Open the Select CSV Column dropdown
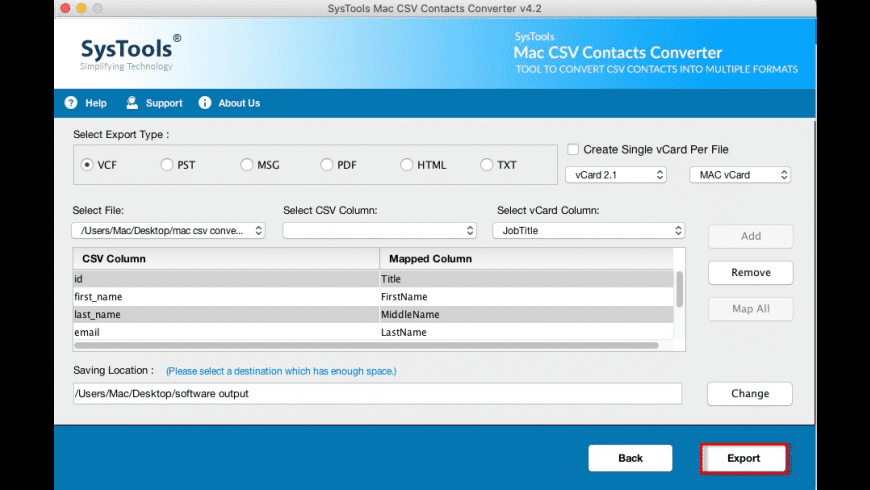Image resolution: width=870 pixels, height=490 pixels. (380, 230)
